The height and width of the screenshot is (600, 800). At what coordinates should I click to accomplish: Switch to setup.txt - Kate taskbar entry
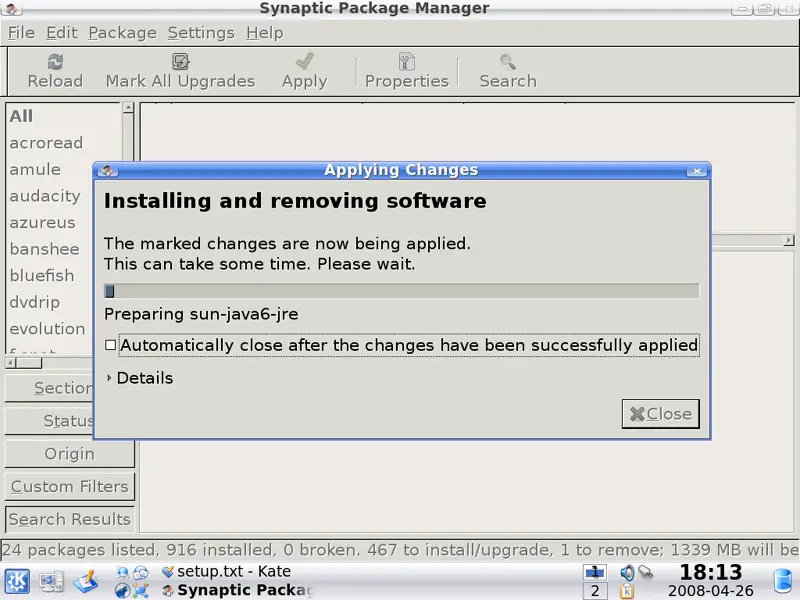(227, 571)
